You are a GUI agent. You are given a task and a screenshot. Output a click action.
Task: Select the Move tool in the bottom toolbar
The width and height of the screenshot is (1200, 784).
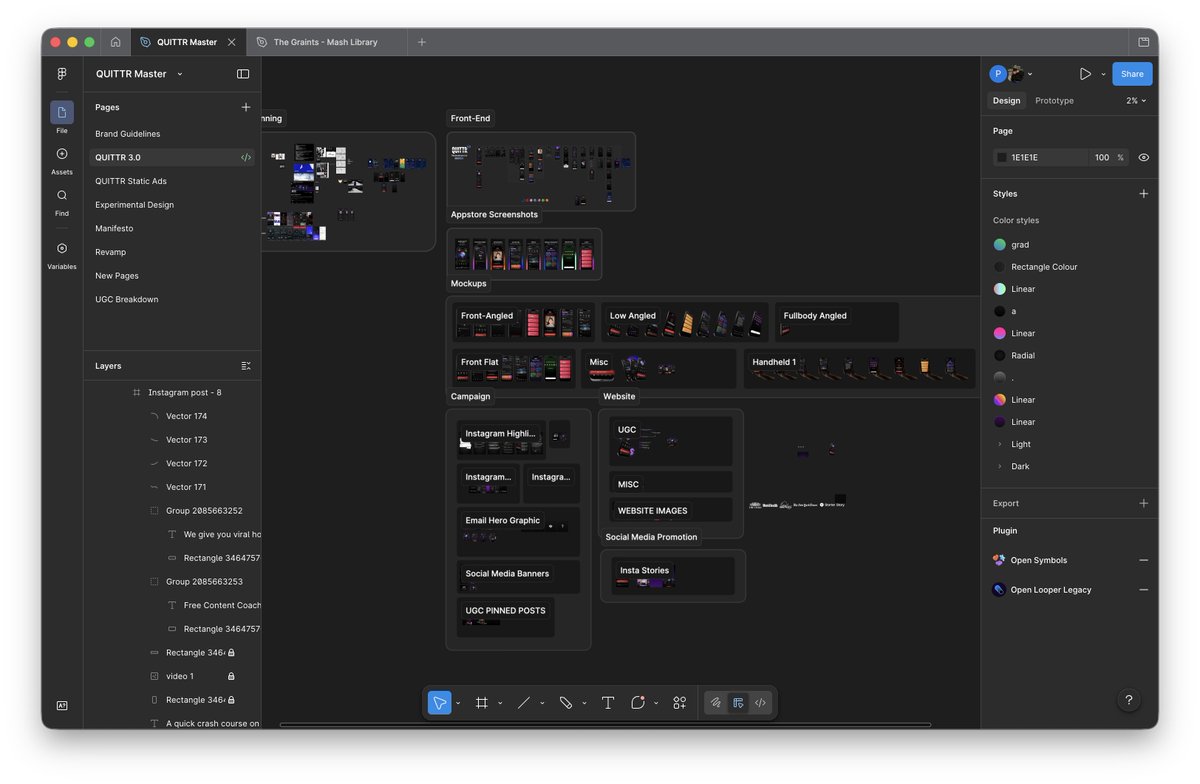click(x=439, y=703)
